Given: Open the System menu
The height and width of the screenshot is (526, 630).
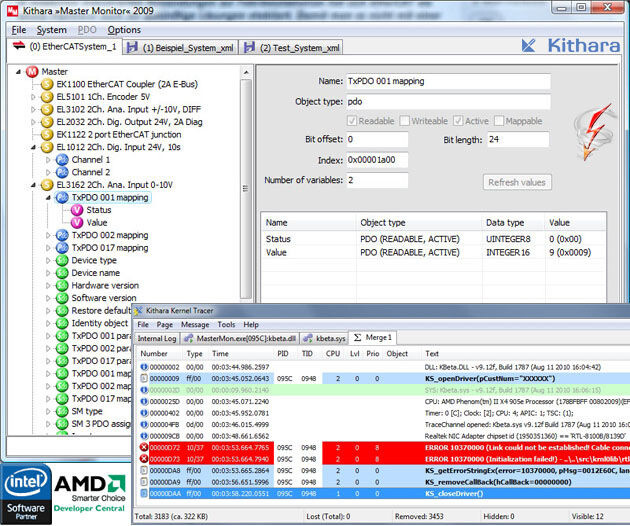Looking at the screenshot, I should (x=51, y=30).
